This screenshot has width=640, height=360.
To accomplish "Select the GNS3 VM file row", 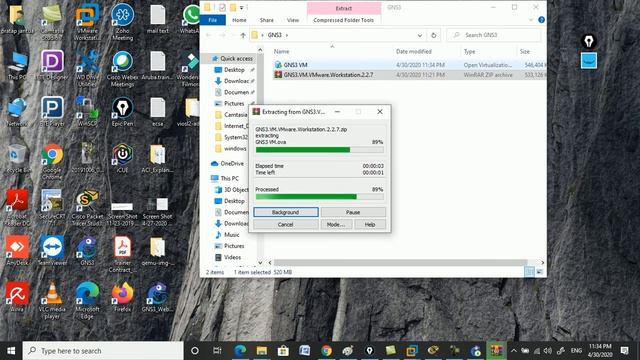I will 409,65.
